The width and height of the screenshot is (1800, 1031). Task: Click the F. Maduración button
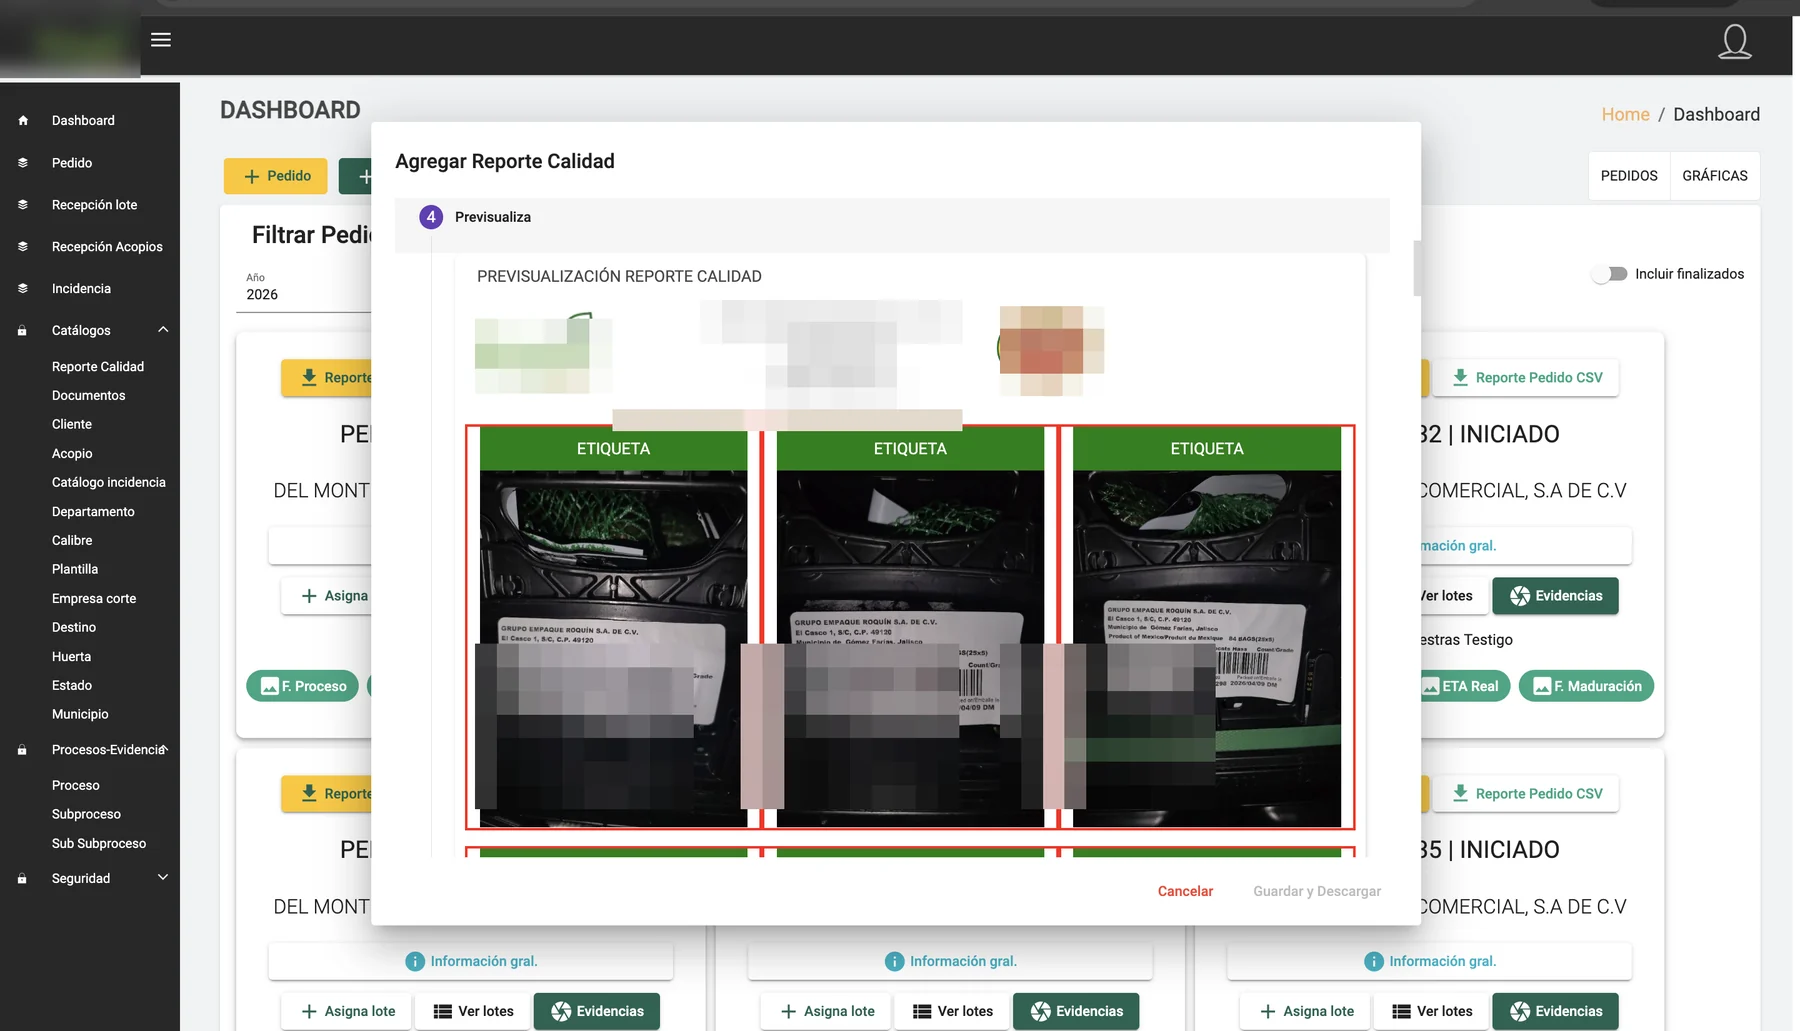1586,686
